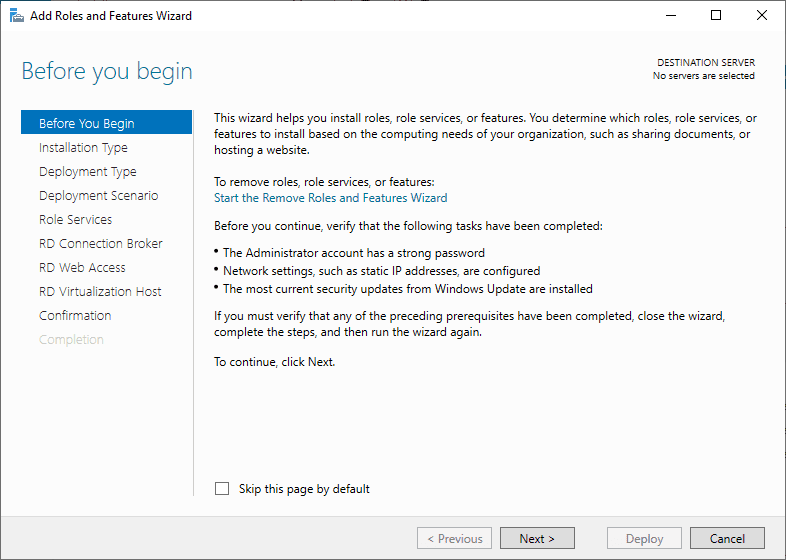Open Start the Remove Roles and Features Wizard link
Image resolution: width=786 pixels, height=560 pixels.
pyautogui.click(x=330, y=198)
